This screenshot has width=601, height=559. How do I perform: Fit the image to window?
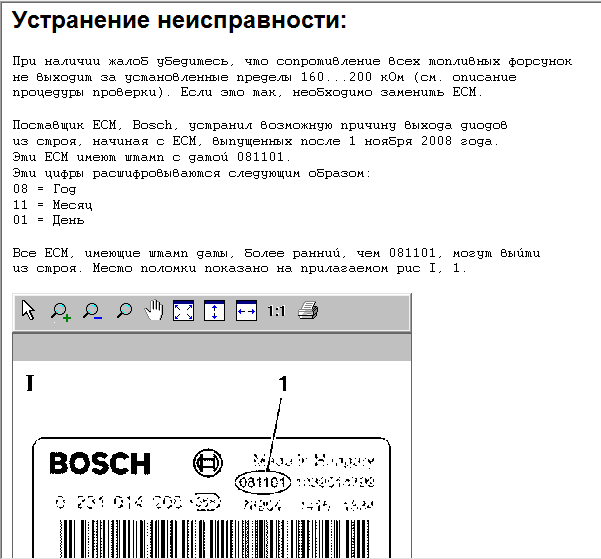tap(184, 311)
